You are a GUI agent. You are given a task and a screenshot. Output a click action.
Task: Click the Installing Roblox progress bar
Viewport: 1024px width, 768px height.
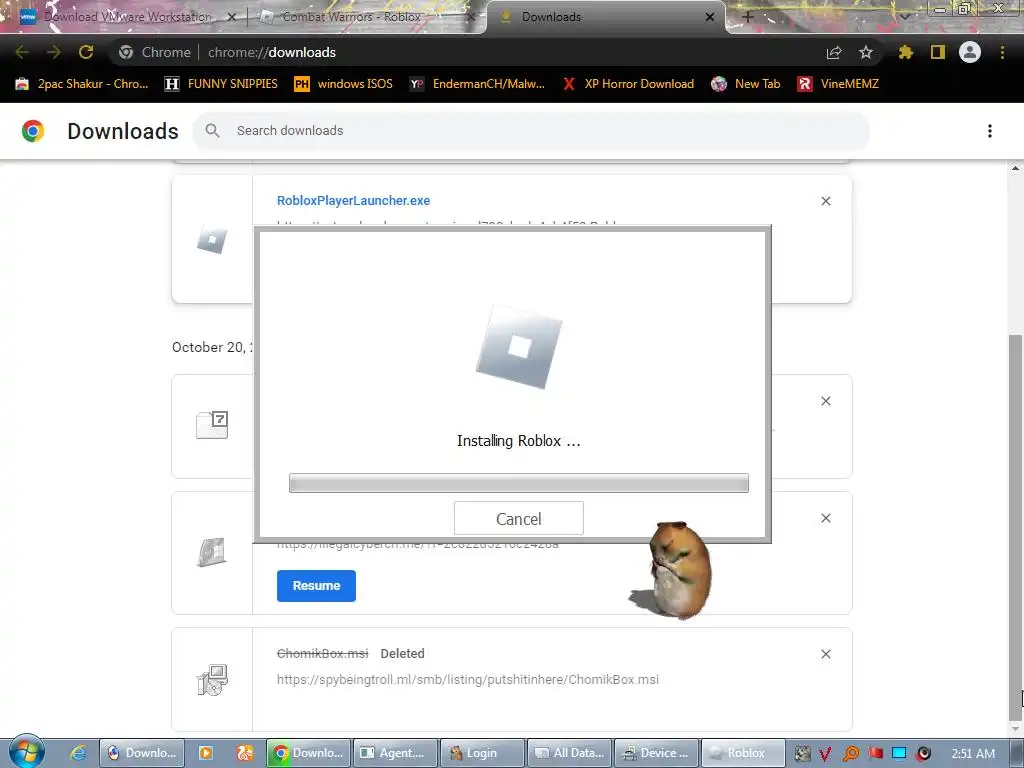(x=519, y=483)
